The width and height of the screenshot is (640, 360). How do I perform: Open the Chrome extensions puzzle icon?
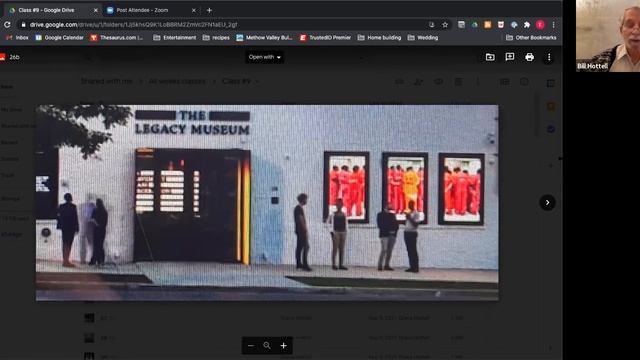527,25
